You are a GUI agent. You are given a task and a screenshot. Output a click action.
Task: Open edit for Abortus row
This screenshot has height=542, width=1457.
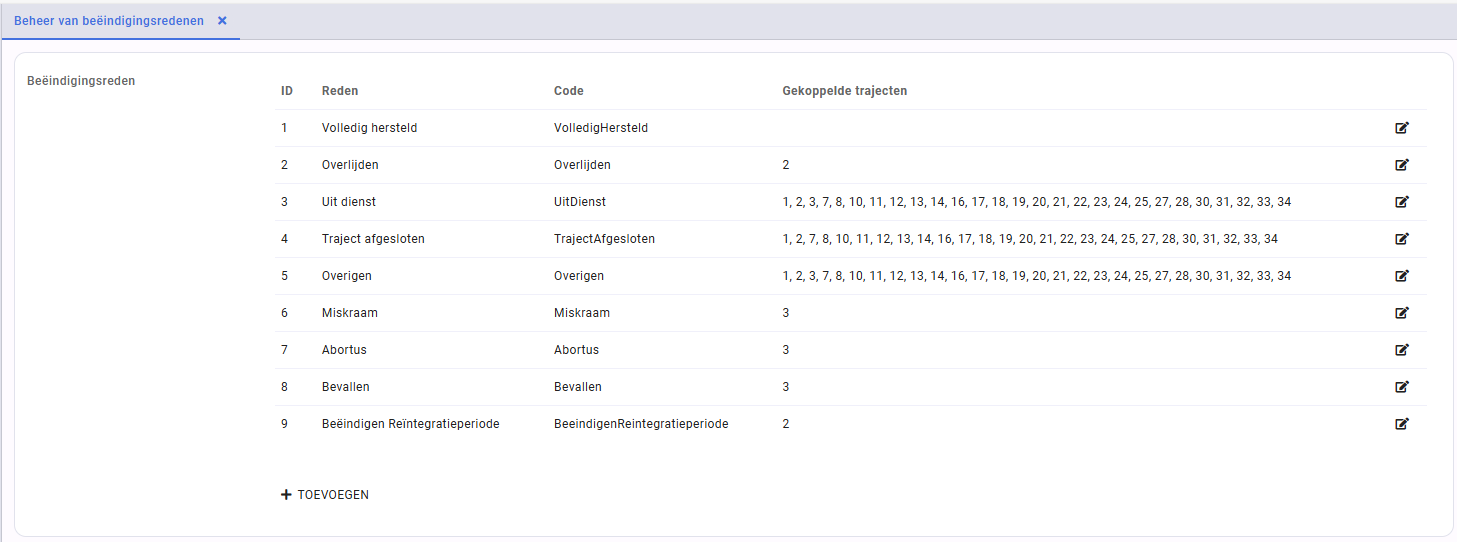click(x=1402, y=350)
